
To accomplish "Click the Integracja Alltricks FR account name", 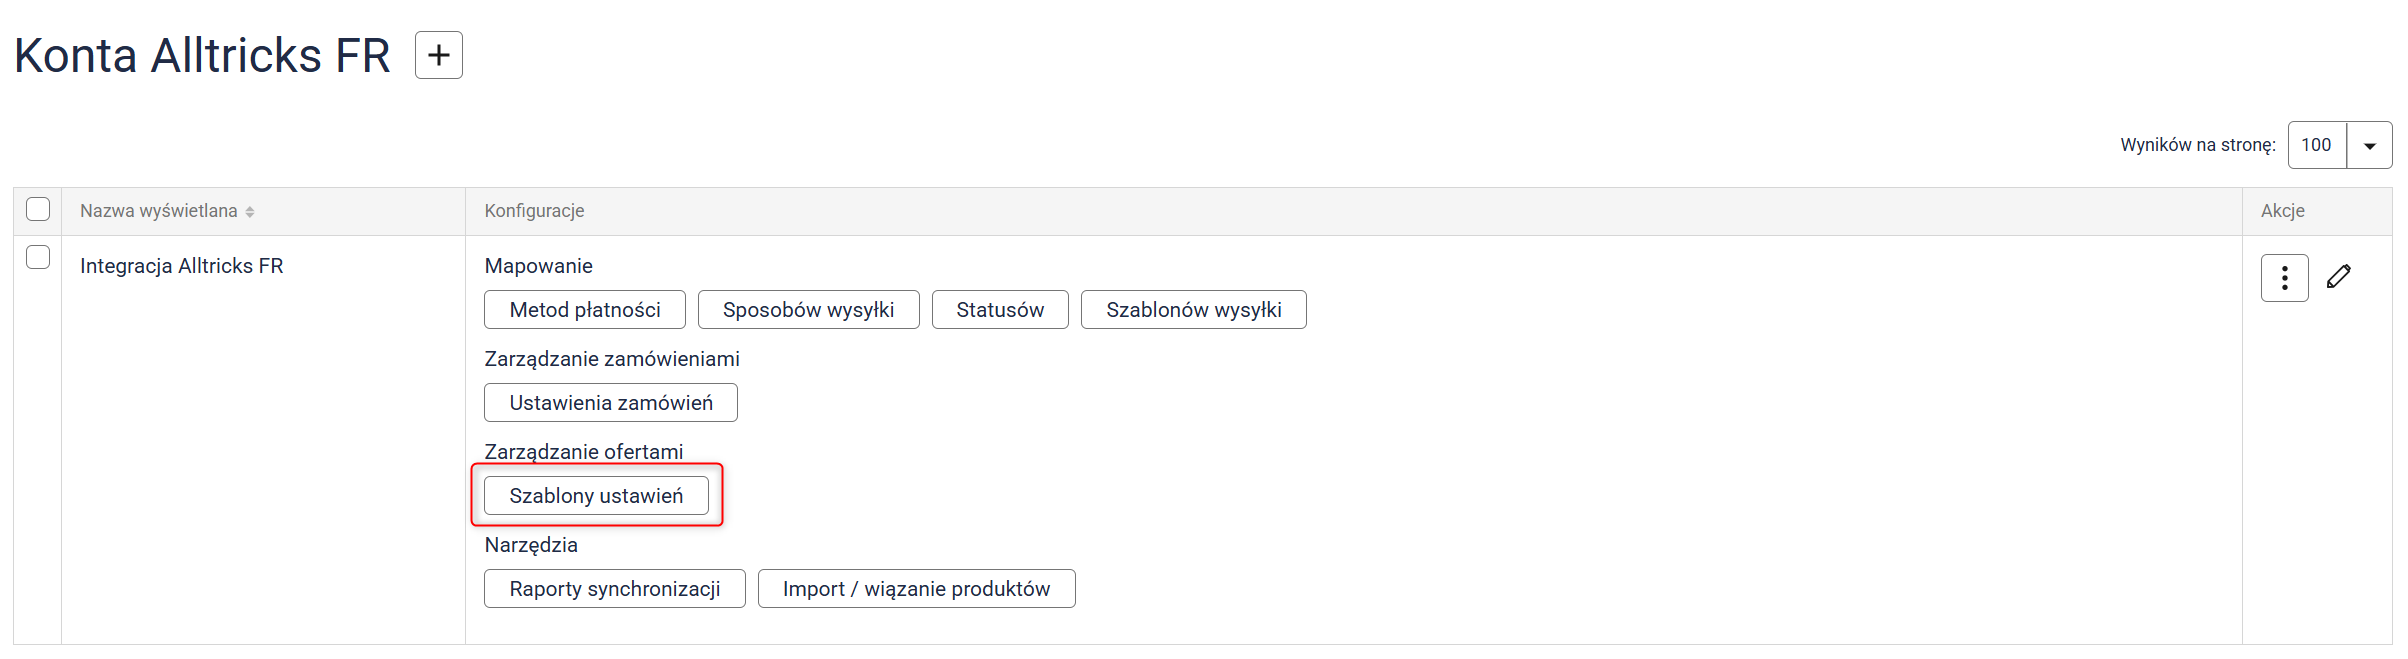I will [182, 266].
